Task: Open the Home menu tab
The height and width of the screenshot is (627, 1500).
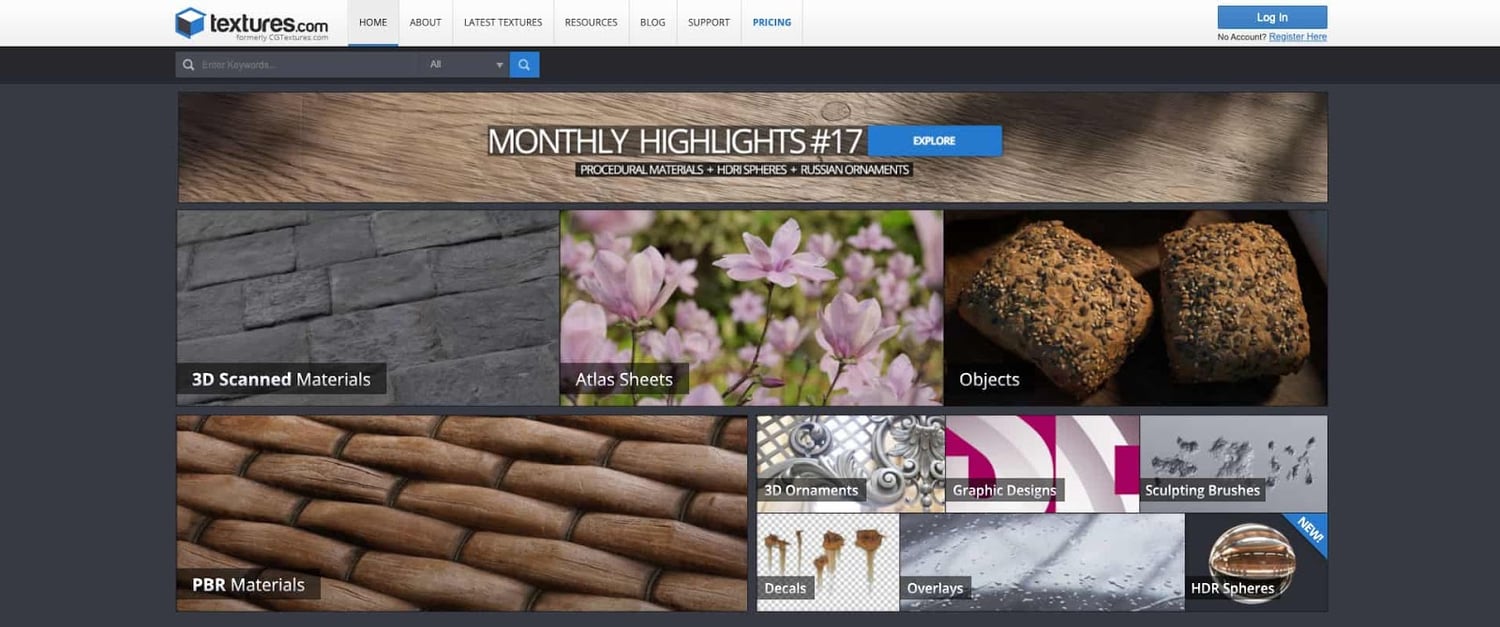Action: (373, 23)
